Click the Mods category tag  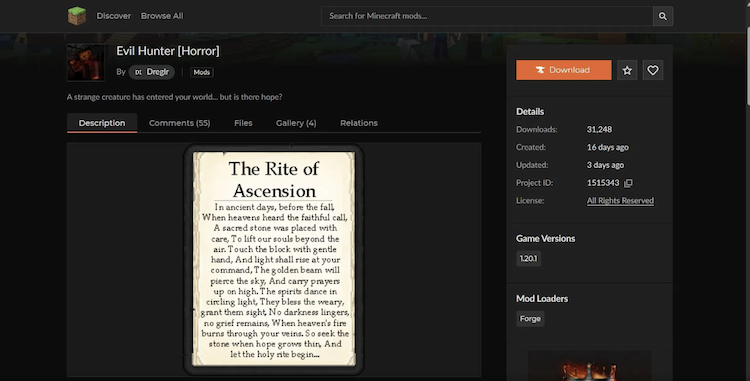pos(201,72)
